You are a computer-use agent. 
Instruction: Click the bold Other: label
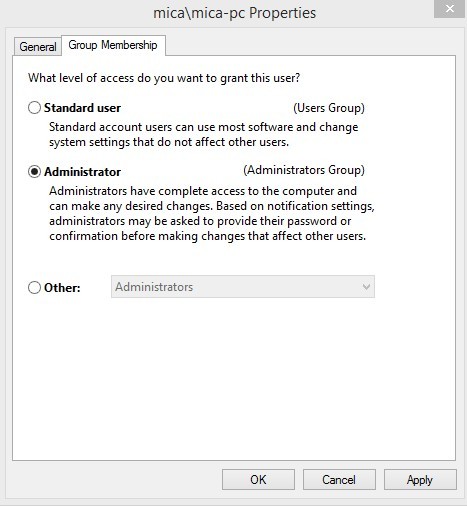click(62, 288)
